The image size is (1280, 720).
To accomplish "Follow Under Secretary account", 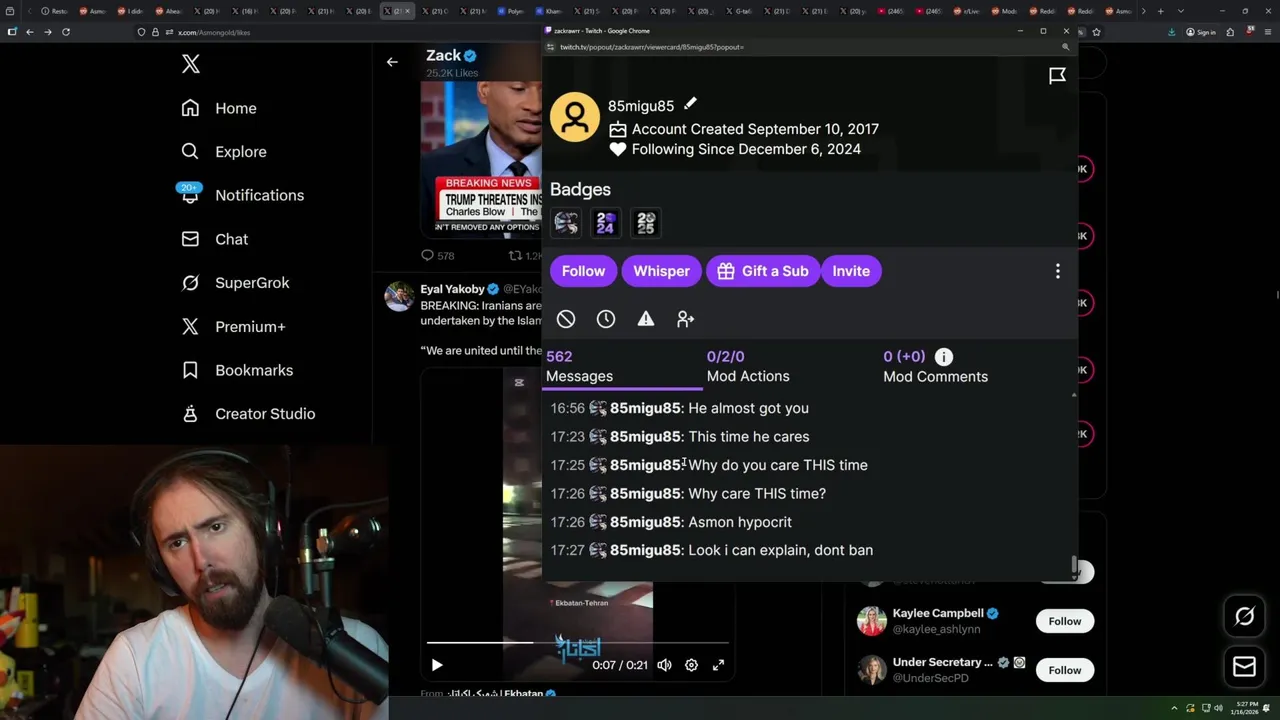I will 1065,670.
